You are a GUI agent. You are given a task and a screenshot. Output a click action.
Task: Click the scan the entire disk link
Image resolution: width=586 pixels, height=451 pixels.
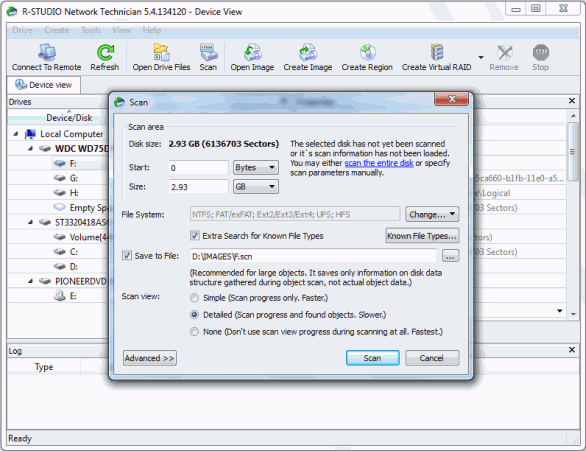[x=379, y=163]
